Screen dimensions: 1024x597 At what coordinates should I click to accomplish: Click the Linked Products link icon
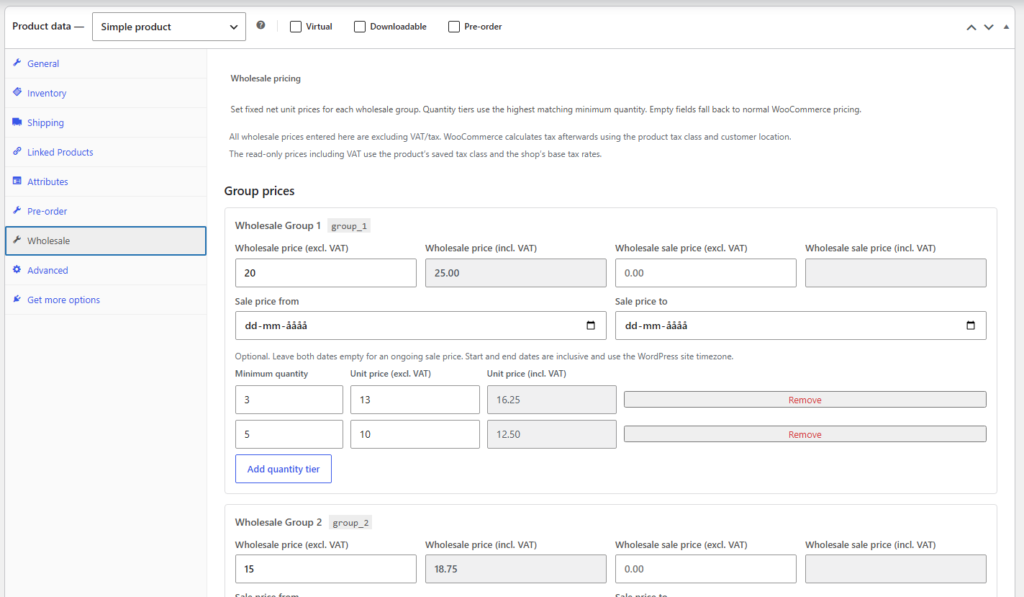tap(17, 151)
